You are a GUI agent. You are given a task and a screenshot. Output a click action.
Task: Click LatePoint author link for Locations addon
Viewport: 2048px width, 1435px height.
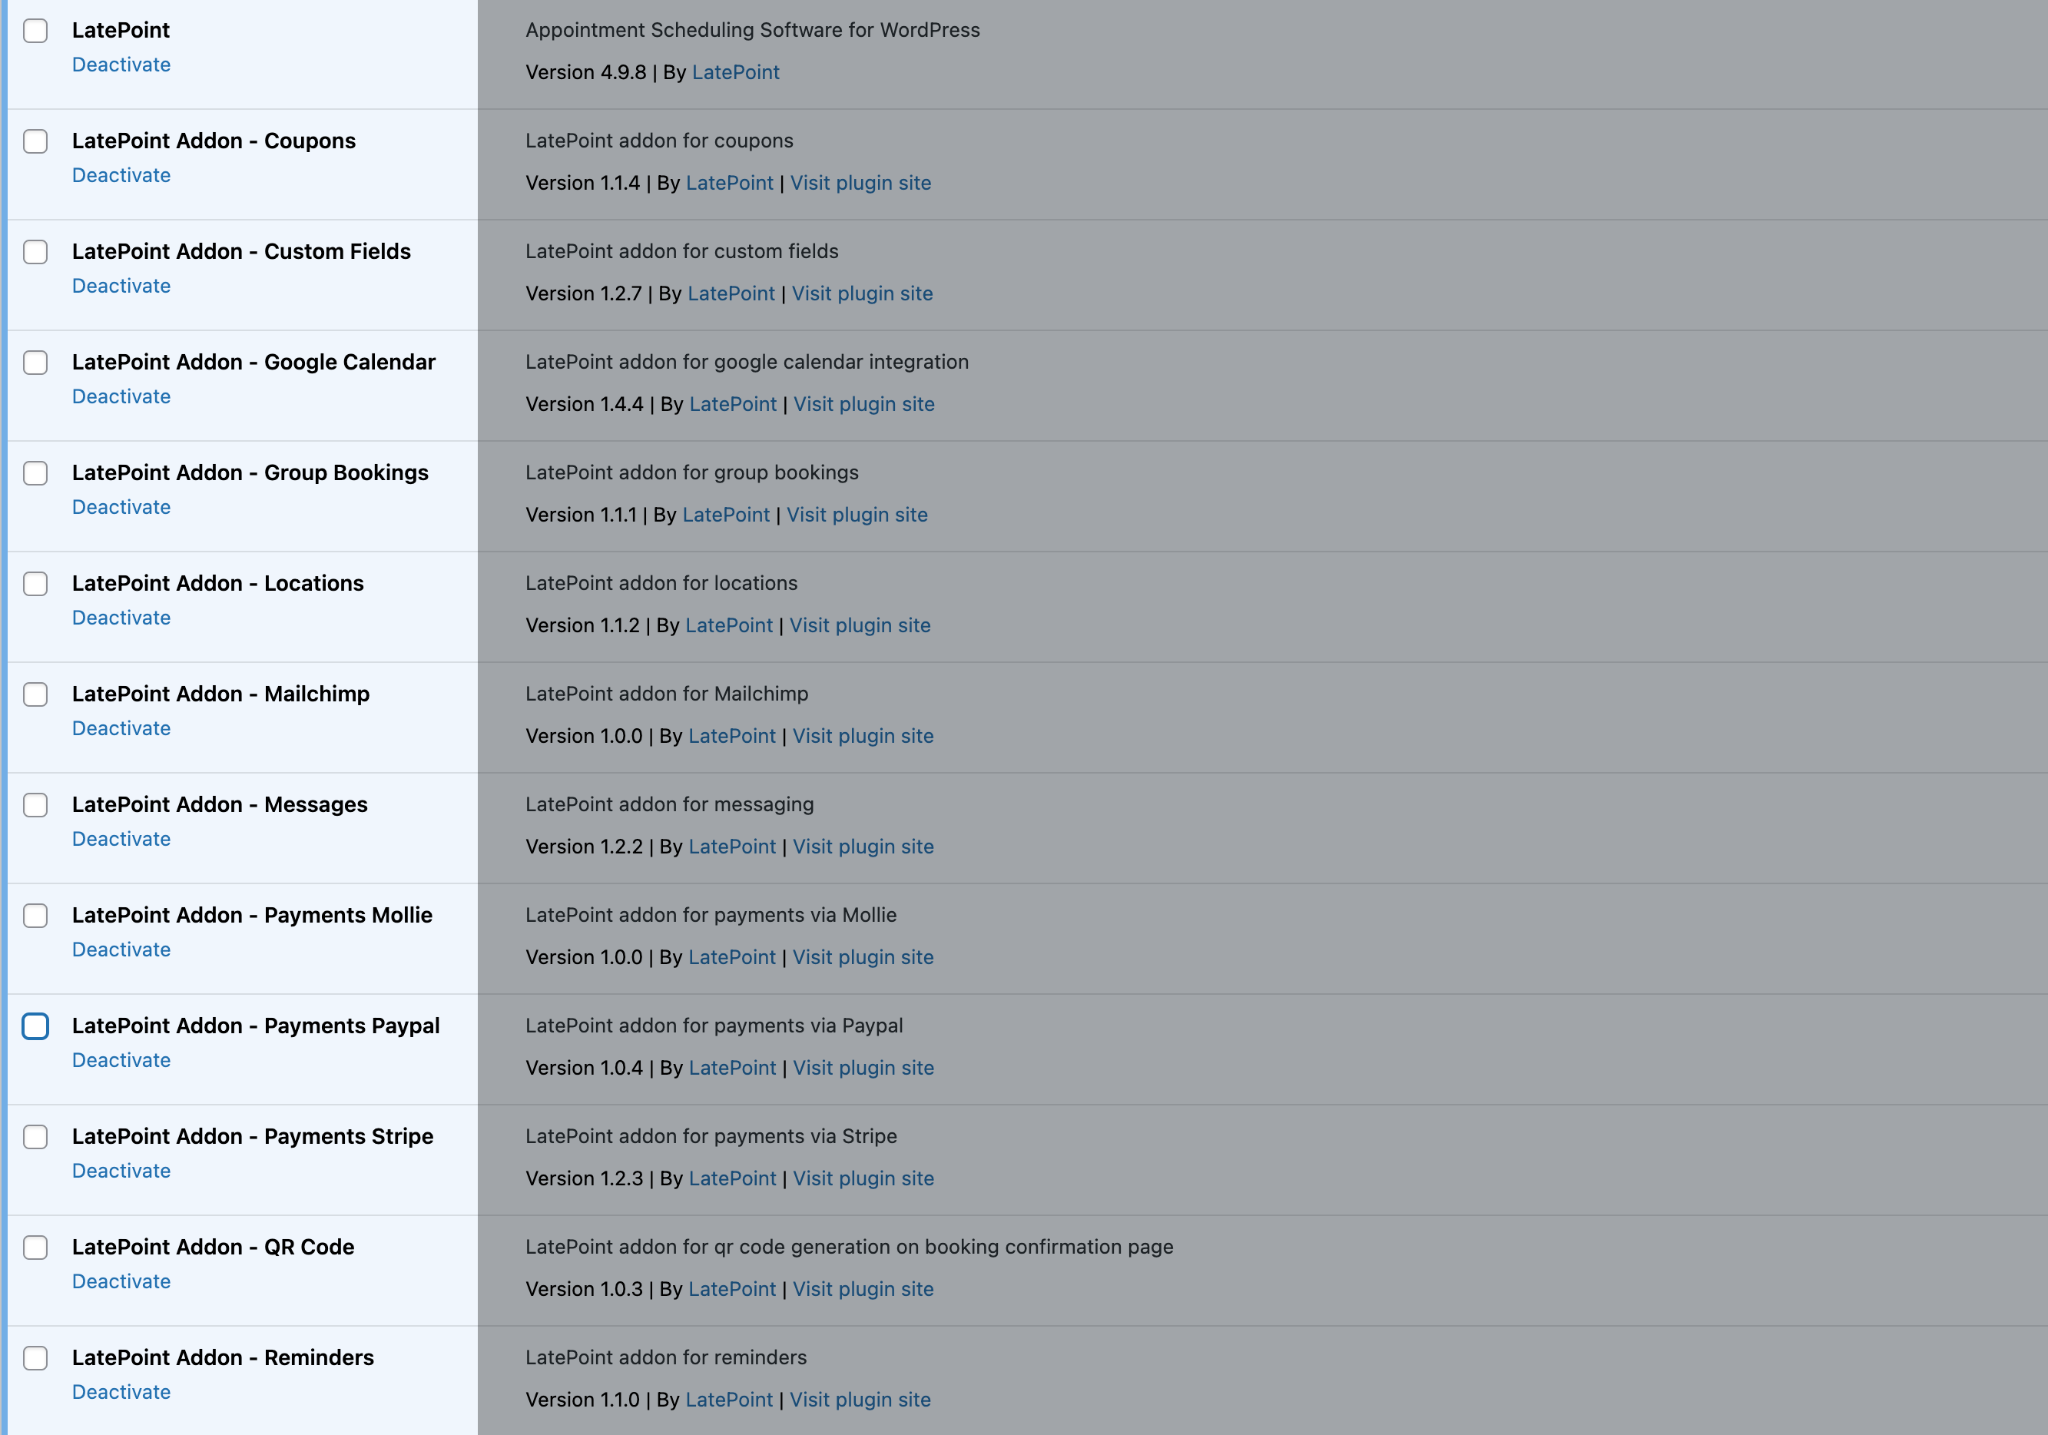point(728,624)
